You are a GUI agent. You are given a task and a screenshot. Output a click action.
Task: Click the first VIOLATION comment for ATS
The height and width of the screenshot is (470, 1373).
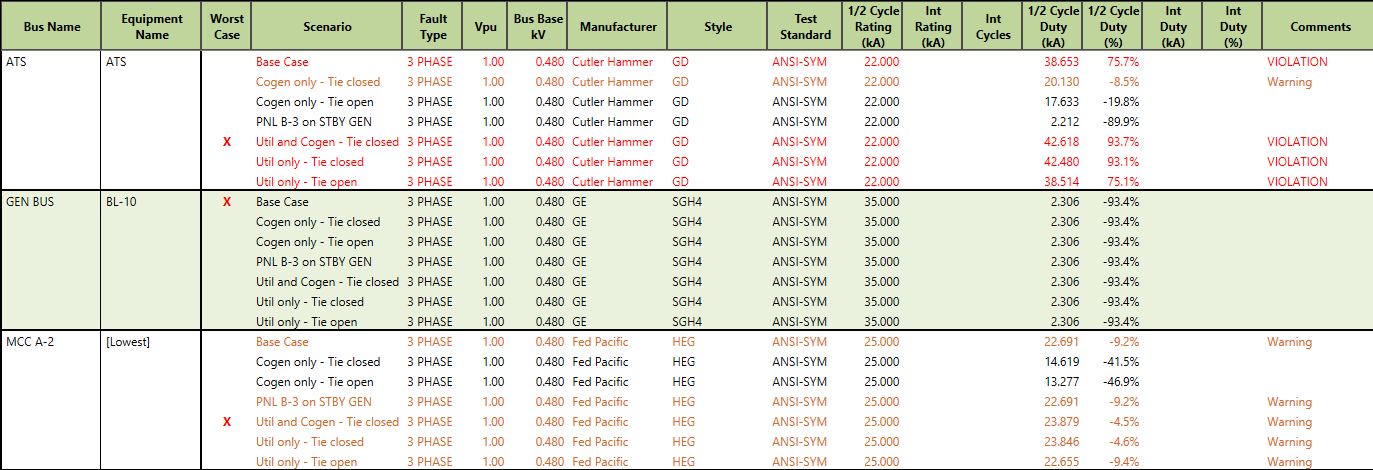[x=1297, y=62]
